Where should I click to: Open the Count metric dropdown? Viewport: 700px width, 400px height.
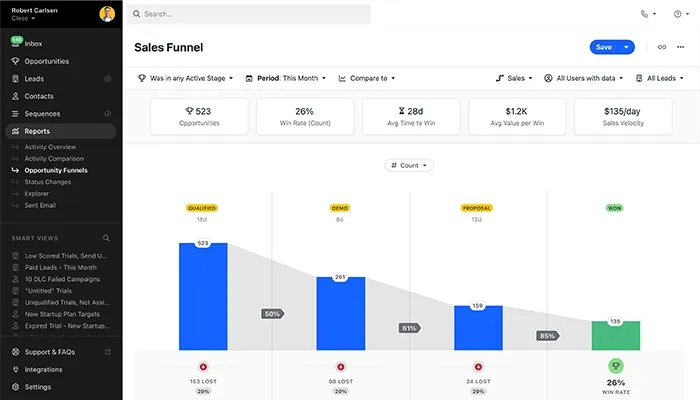click(409, 165)
